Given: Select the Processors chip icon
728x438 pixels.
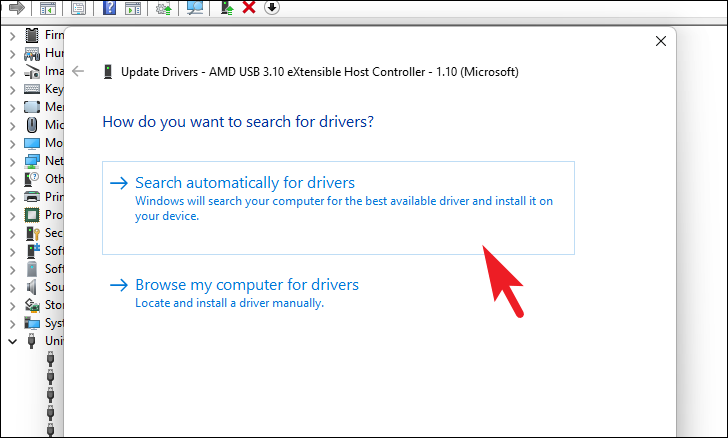Looking at the screenshot, I should pyautogui.click(x=32, y=216).
